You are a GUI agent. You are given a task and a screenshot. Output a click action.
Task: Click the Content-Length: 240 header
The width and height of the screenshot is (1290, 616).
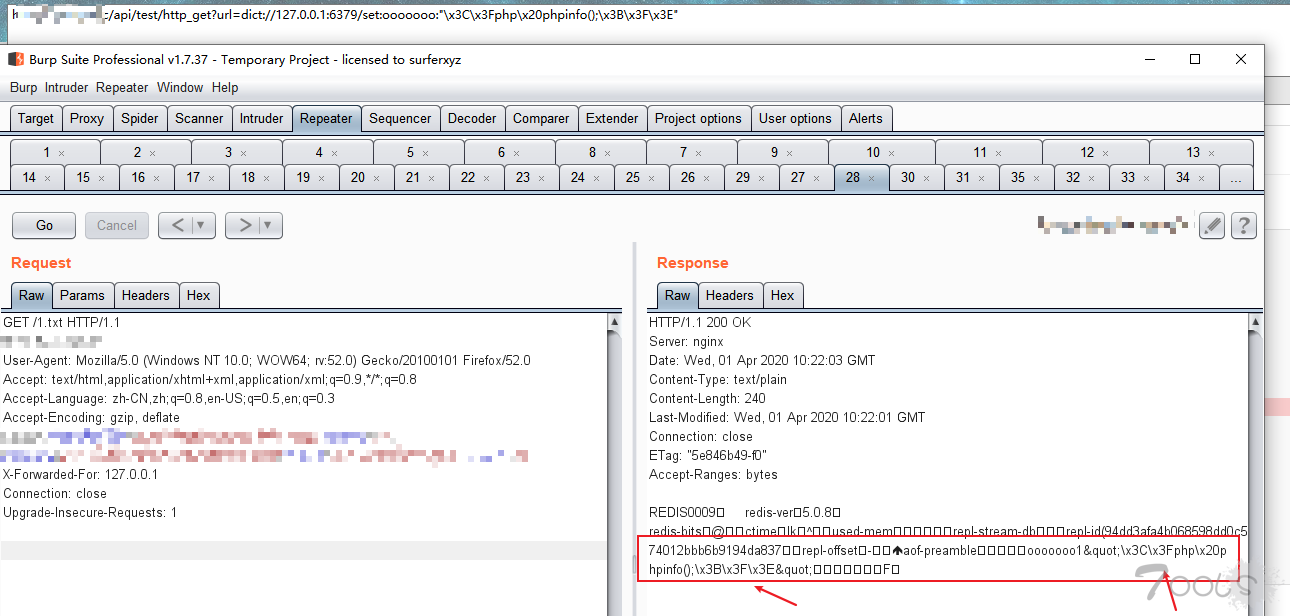(x=707, y=399)
